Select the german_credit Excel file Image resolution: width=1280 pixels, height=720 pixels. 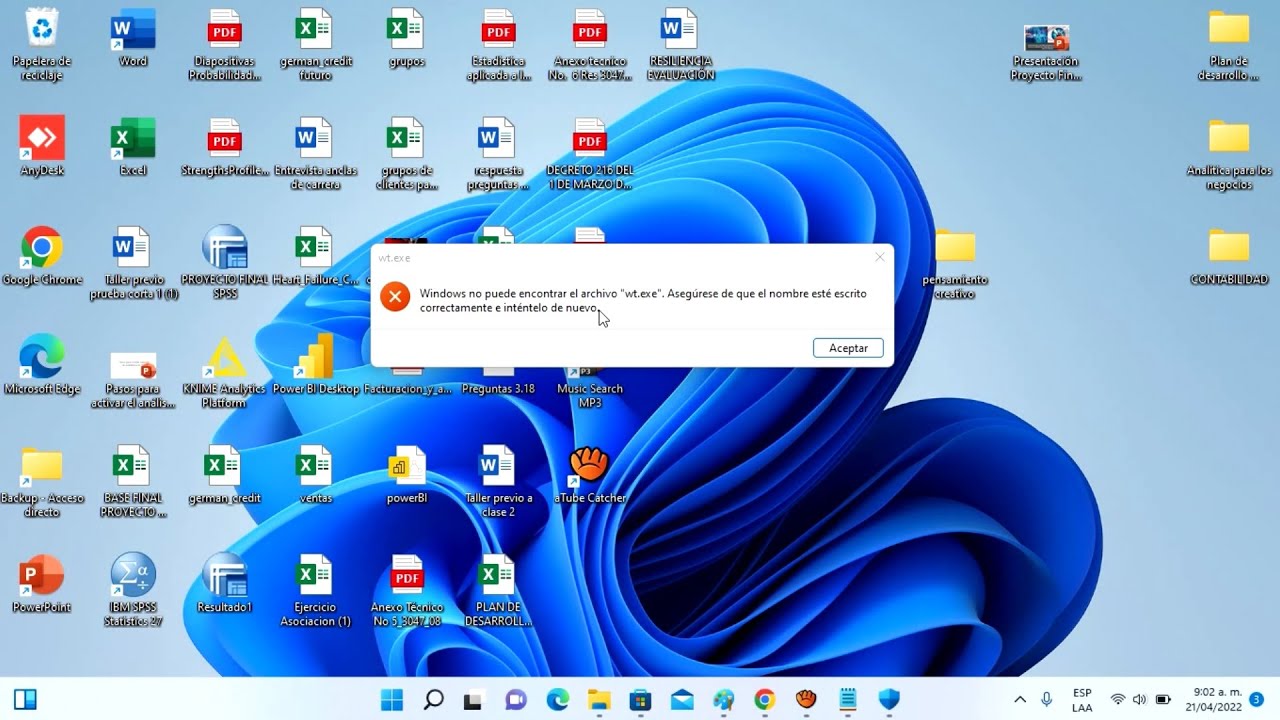224,474
